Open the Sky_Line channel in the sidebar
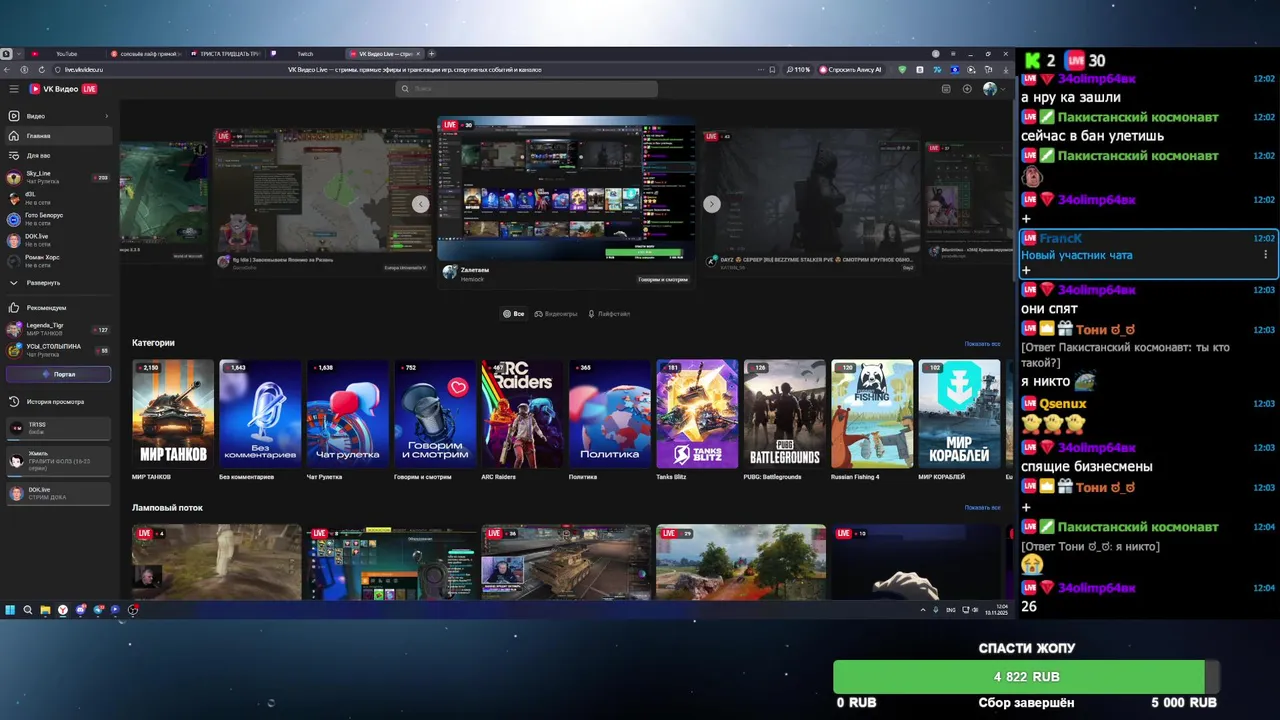 [58, 177]
